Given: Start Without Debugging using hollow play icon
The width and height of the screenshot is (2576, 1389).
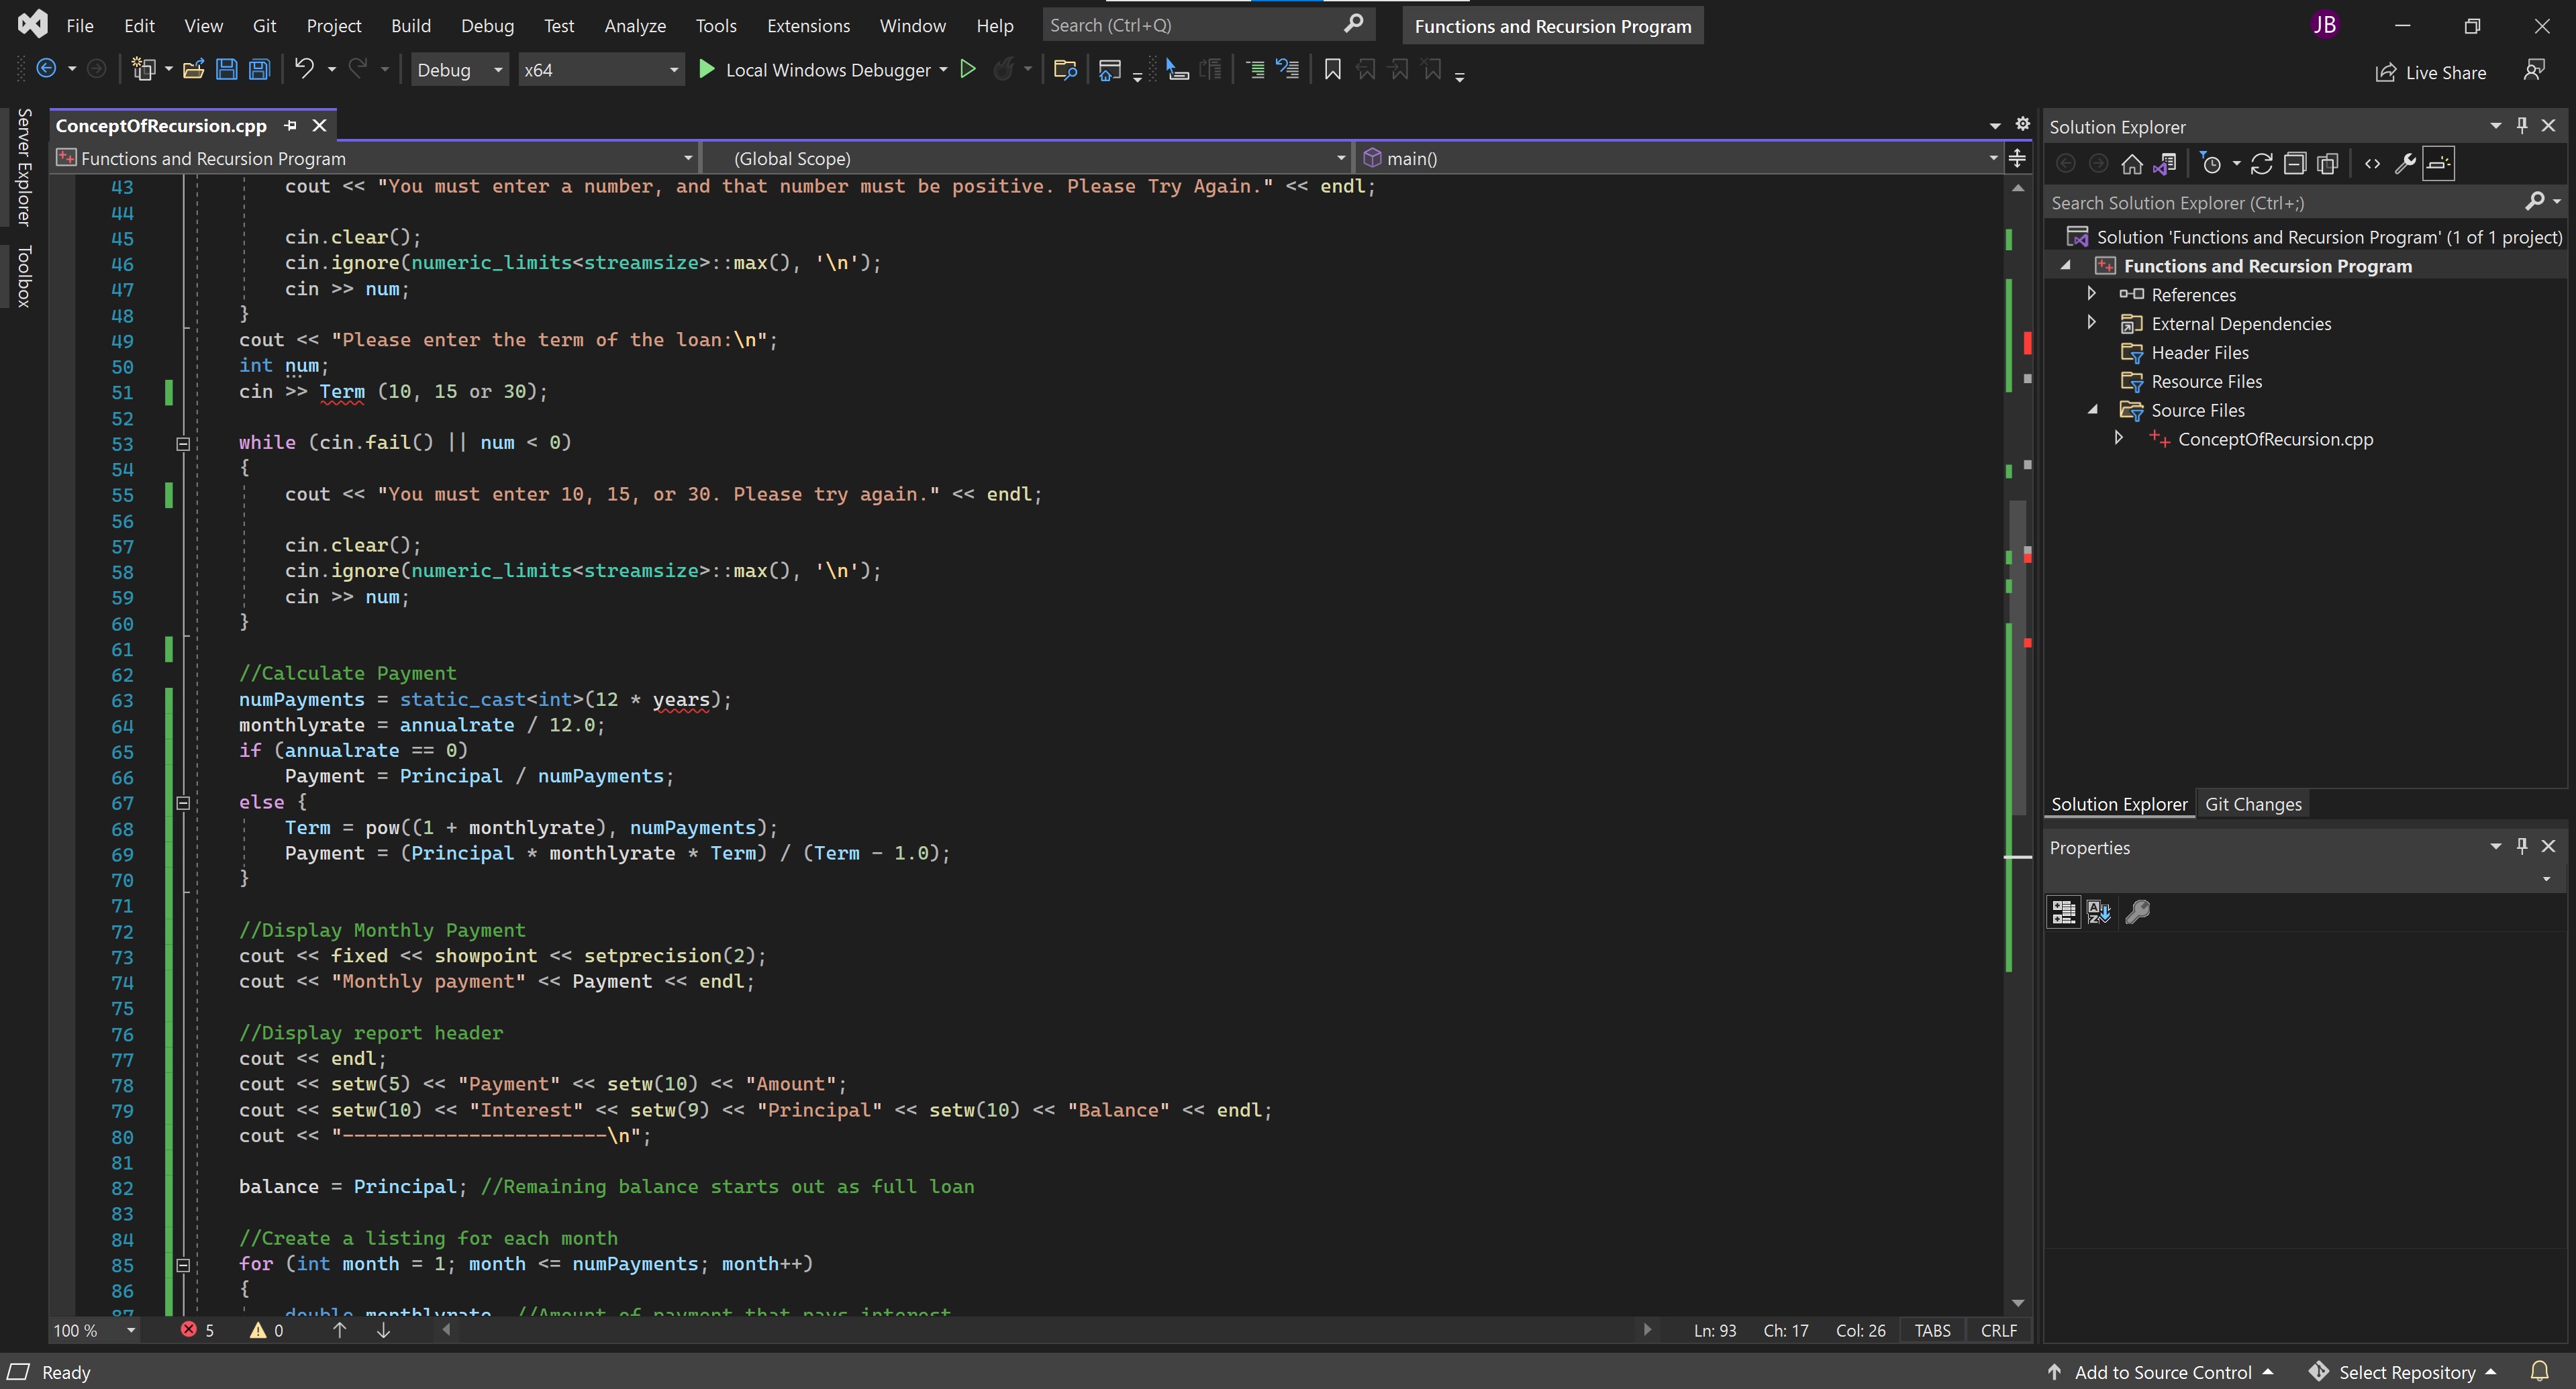Looking at the screenshot, I should tap(967, 69).
